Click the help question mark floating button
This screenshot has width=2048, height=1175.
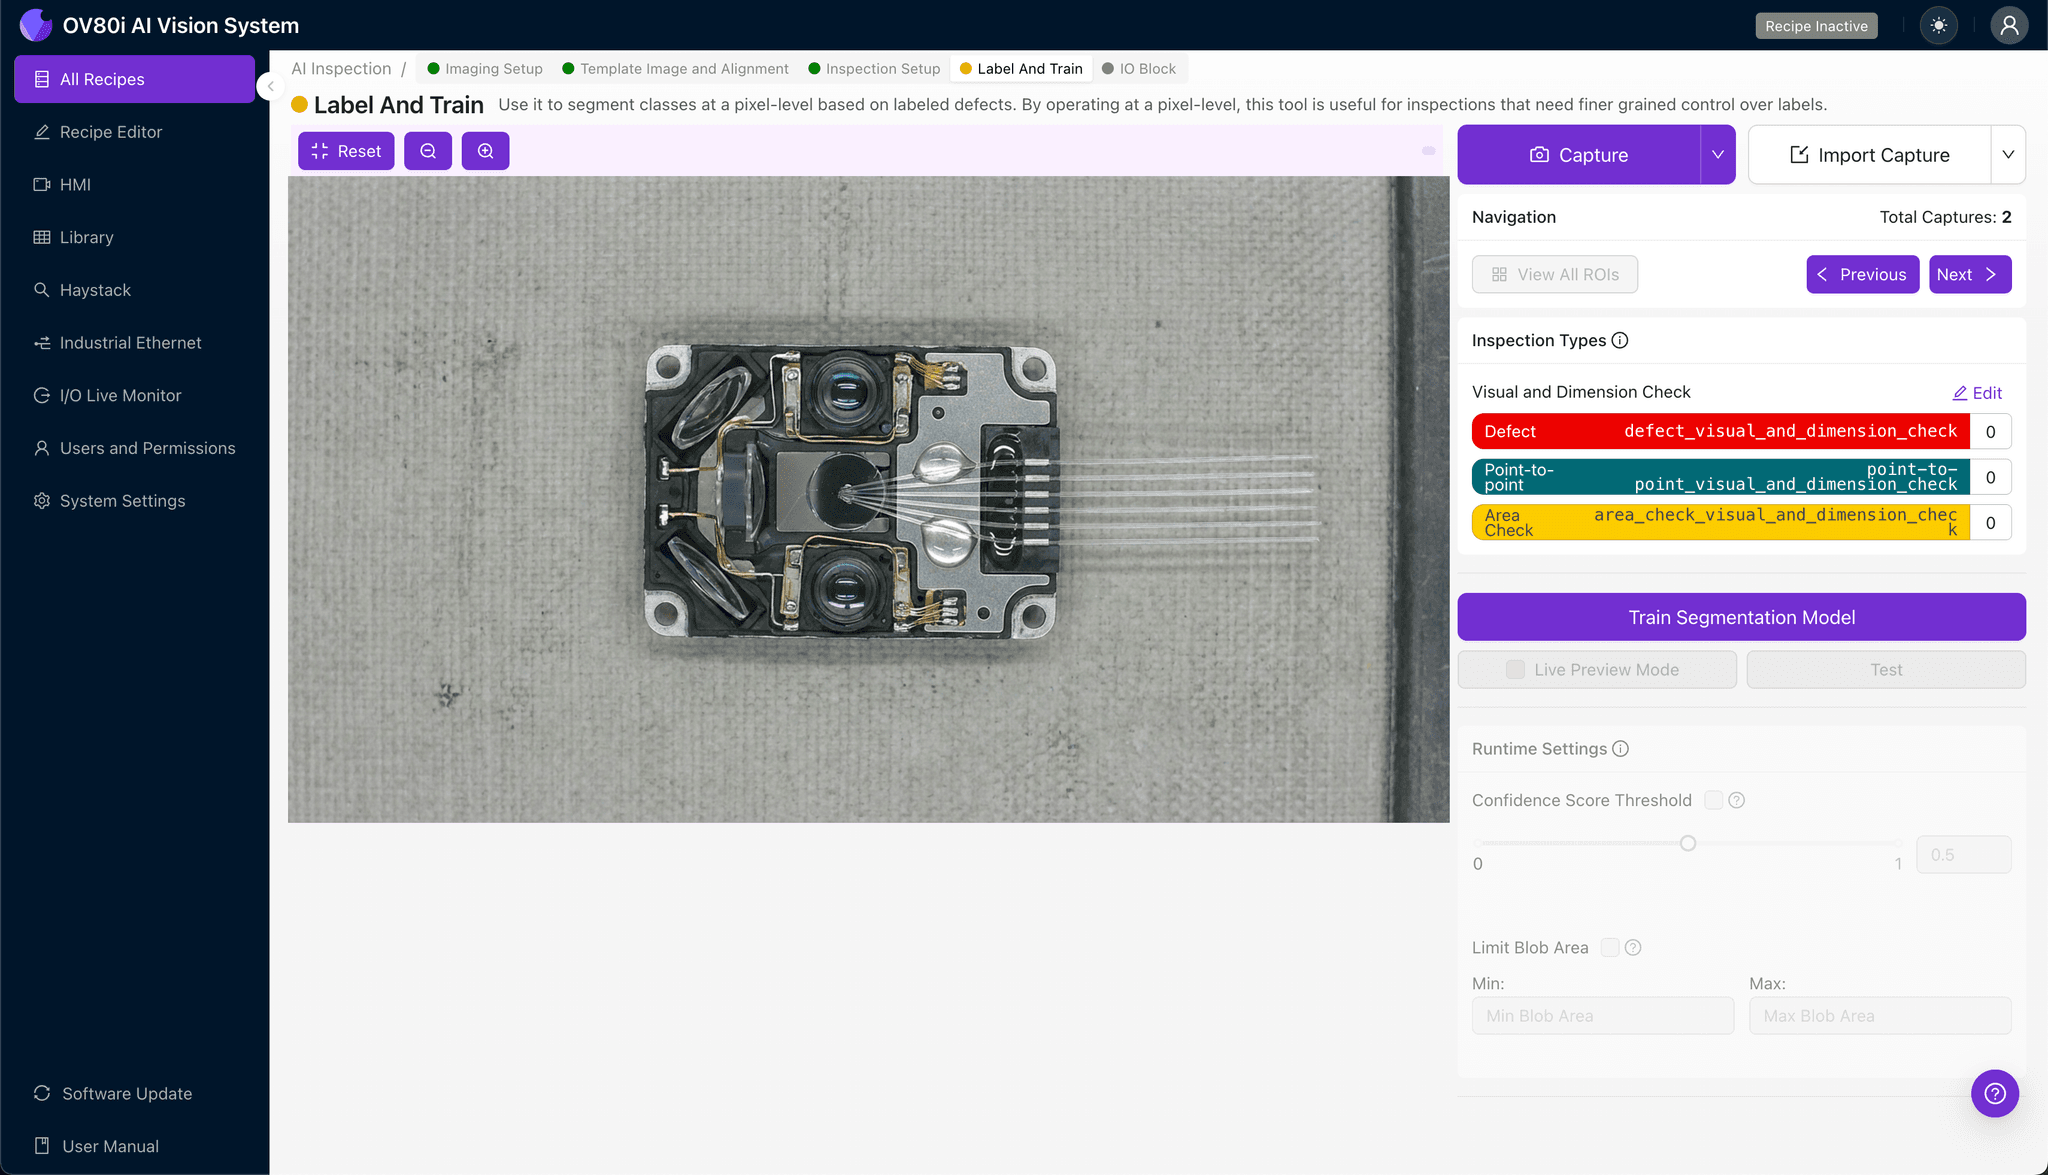tap(1994, 1093)
